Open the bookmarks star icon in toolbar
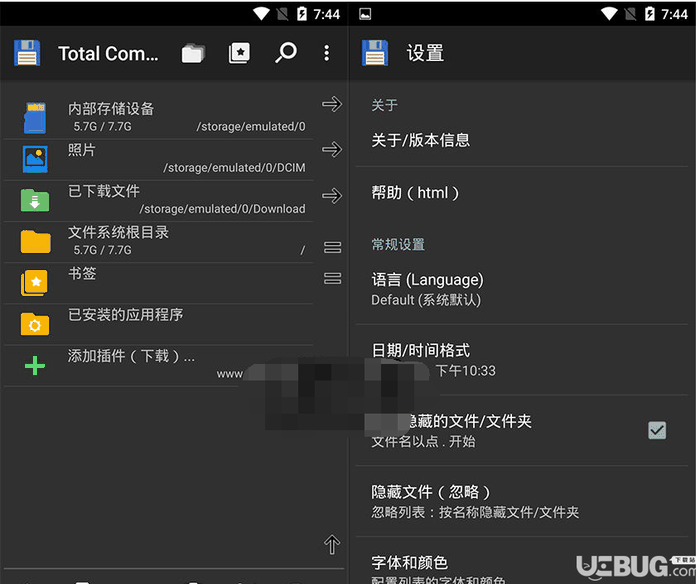The height and width of the screenshot is (584, 700). coord(239,53)
